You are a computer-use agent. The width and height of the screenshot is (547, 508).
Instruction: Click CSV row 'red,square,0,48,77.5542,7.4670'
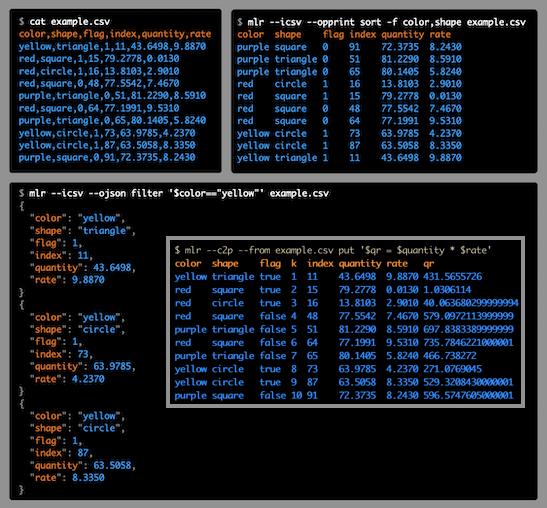click(99, 83)
